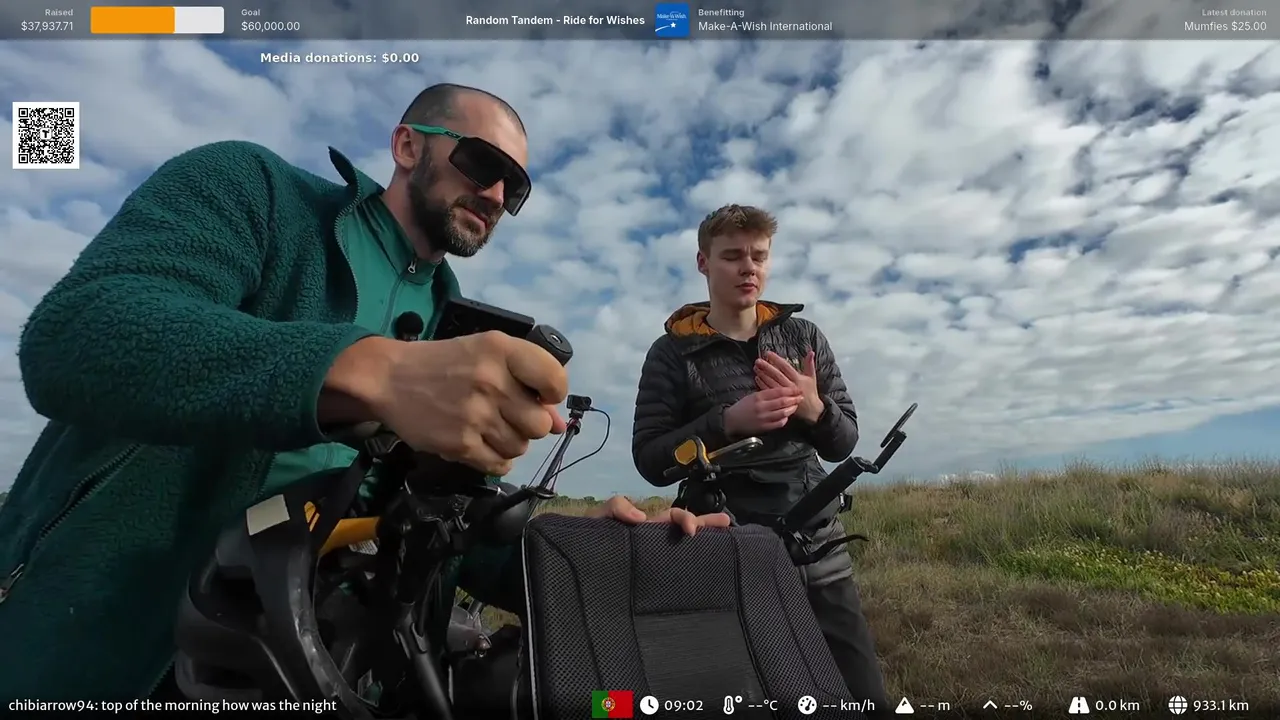1280x720 pixels.
Task: Click the speedometer km/h icon
Action: (807, 705)
